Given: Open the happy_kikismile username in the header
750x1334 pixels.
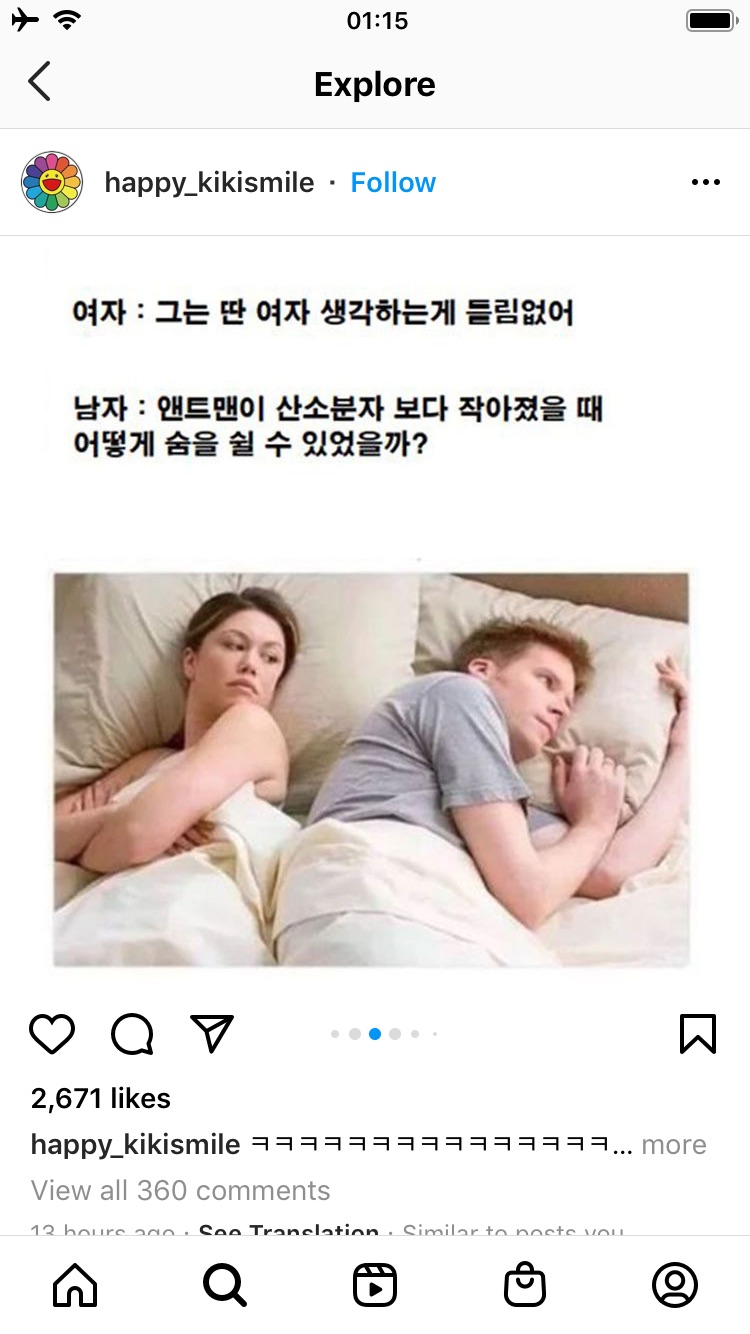Looking at the screenshot, I should click(209, 182).
